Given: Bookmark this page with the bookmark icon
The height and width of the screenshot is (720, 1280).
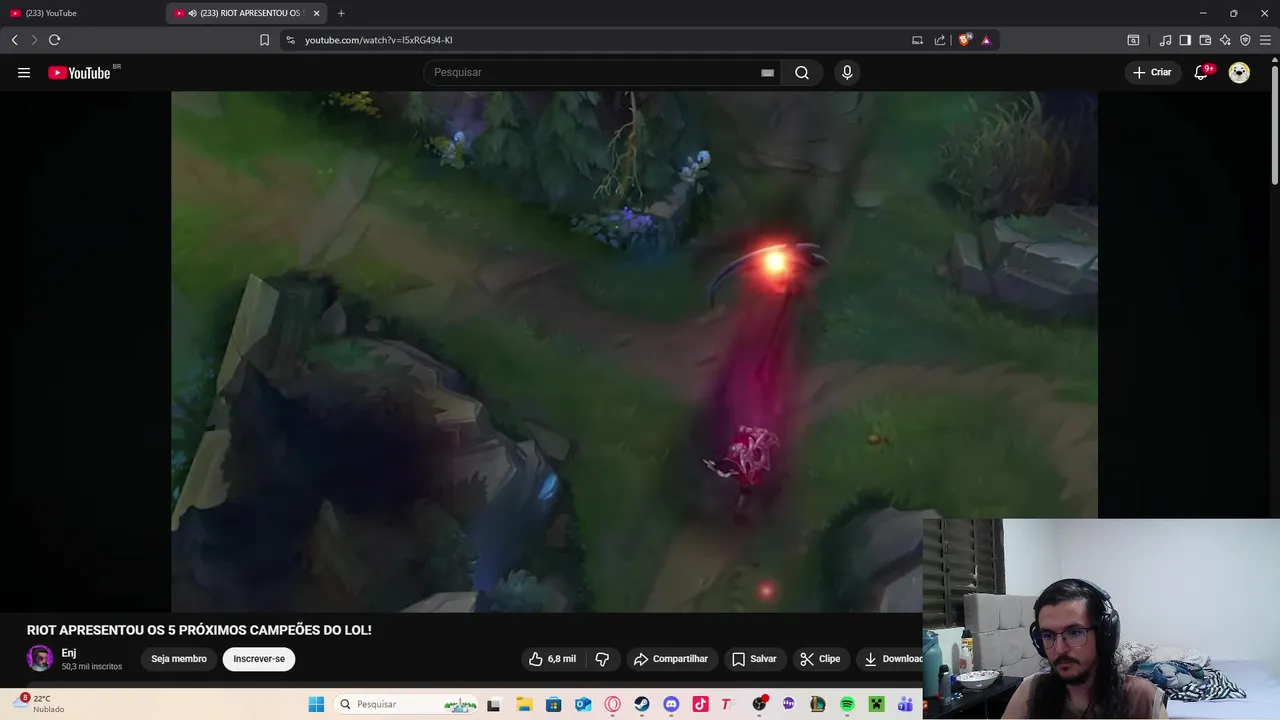Looking at the screenshot, I should (x=264, y=40).
